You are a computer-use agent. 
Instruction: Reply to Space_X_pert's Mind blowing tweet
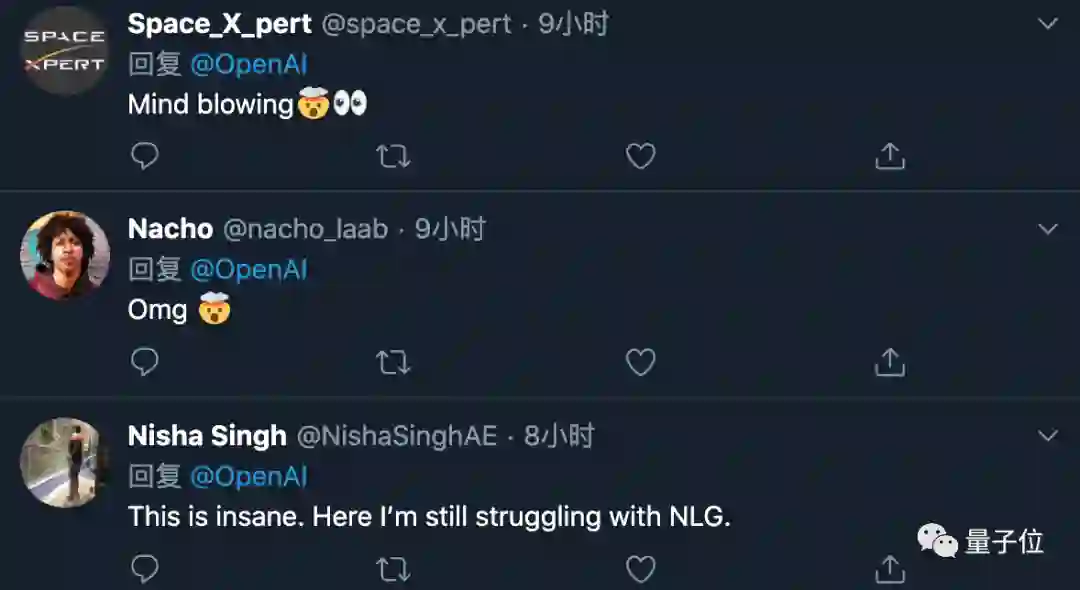pyautogui.click(x=145, y=156)
